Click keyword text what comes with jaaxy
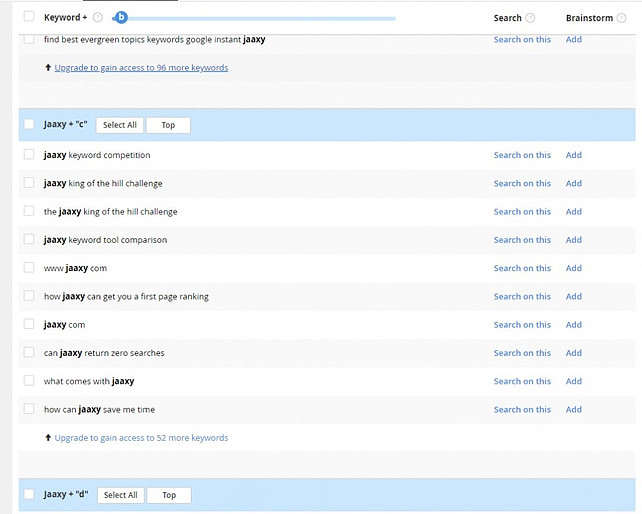642x514 pixels. click(x=89, y=381)
